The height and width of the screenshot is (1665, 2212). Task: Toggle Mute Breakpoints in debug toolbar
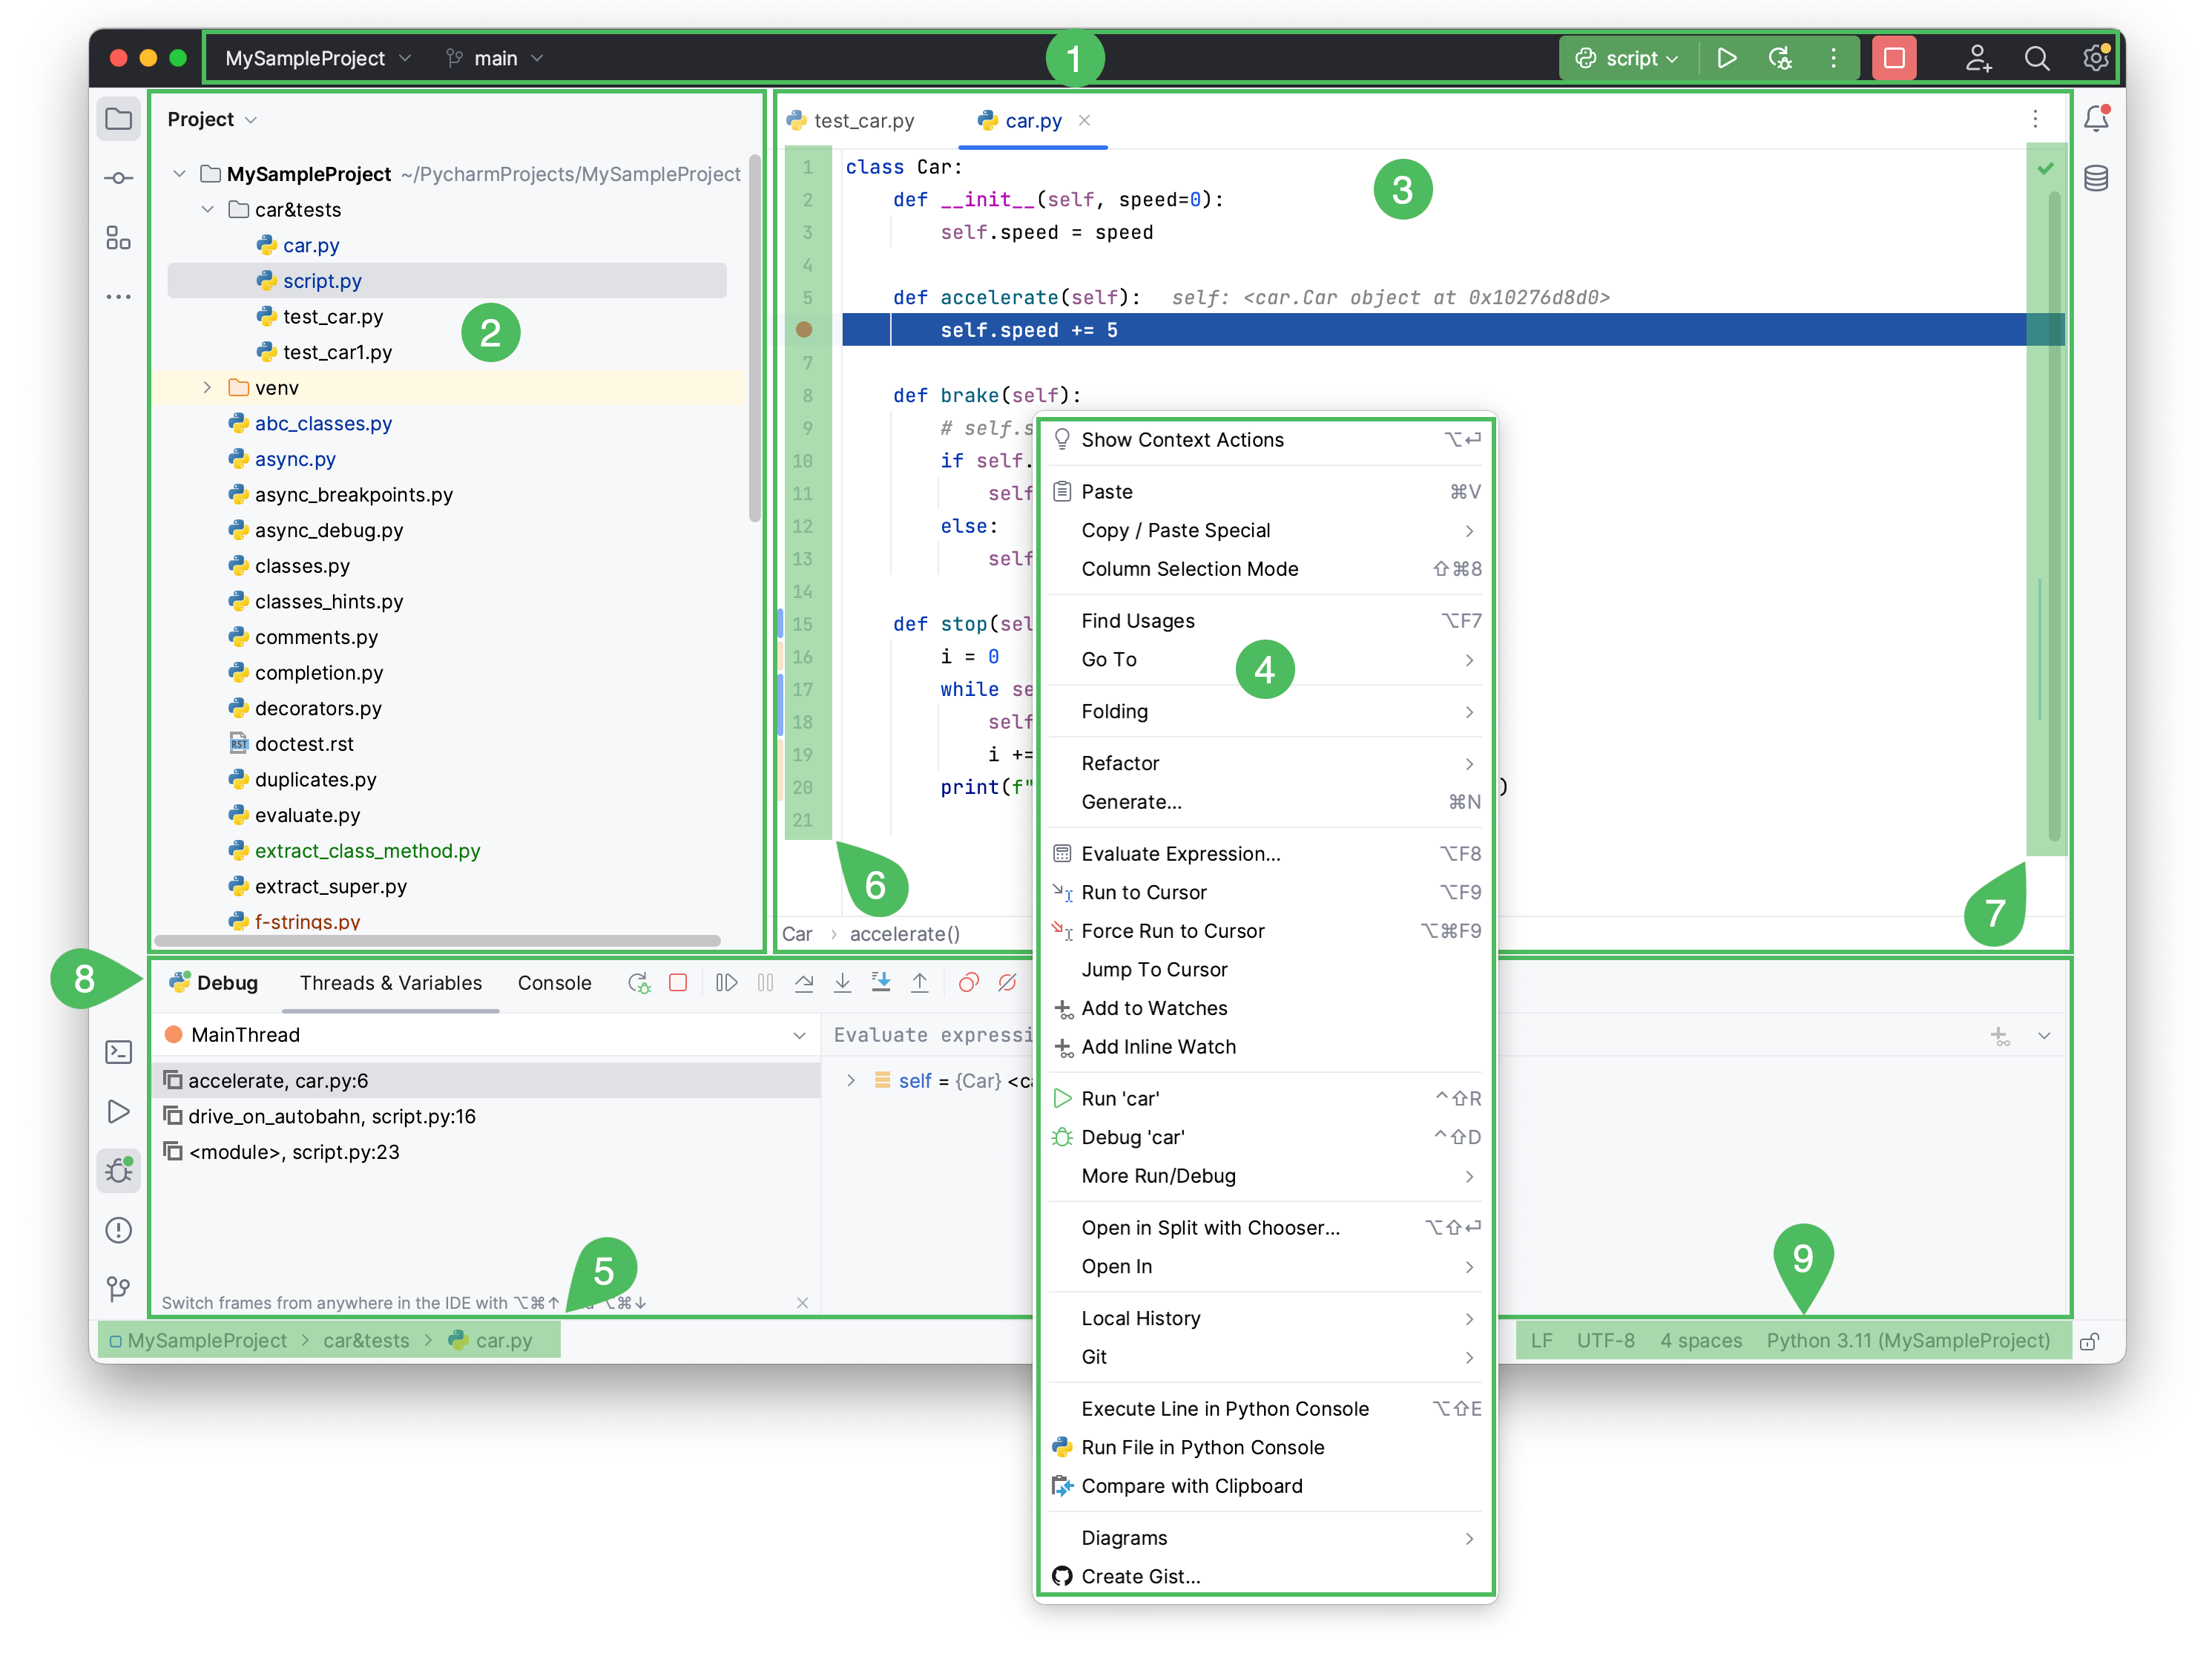click(x=1007, y=982)
